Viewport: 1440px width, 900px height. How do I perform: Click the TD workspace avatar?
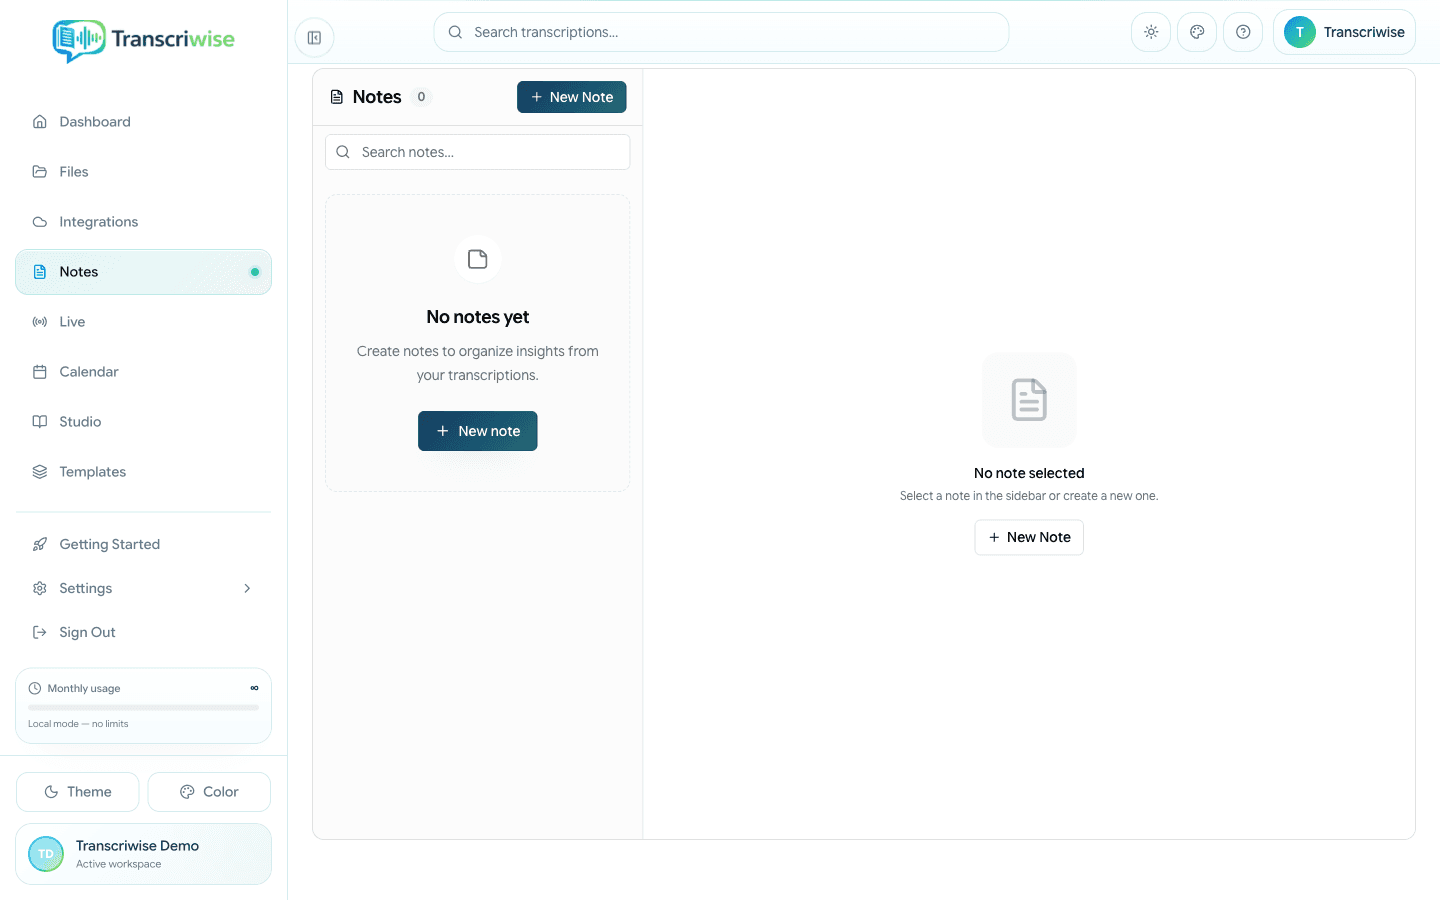(x=46, y=854)
